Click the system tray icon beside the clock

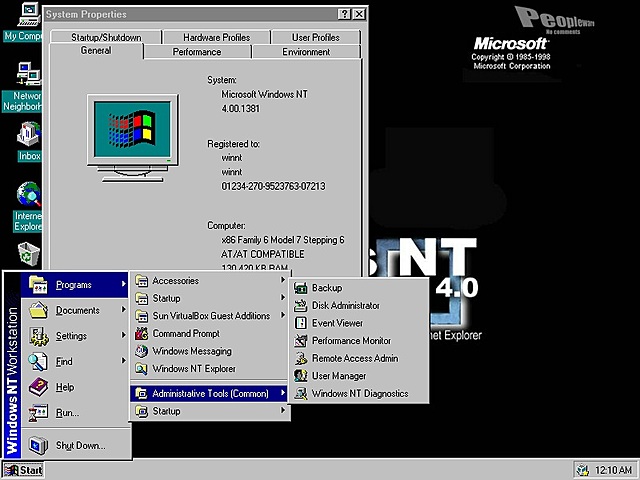584,470
